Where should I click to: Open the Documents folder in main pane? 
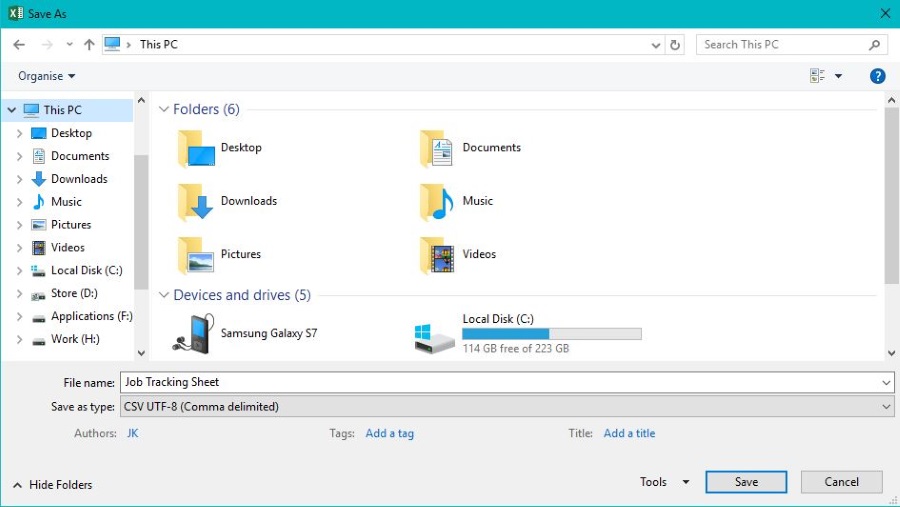coord(470,148)
